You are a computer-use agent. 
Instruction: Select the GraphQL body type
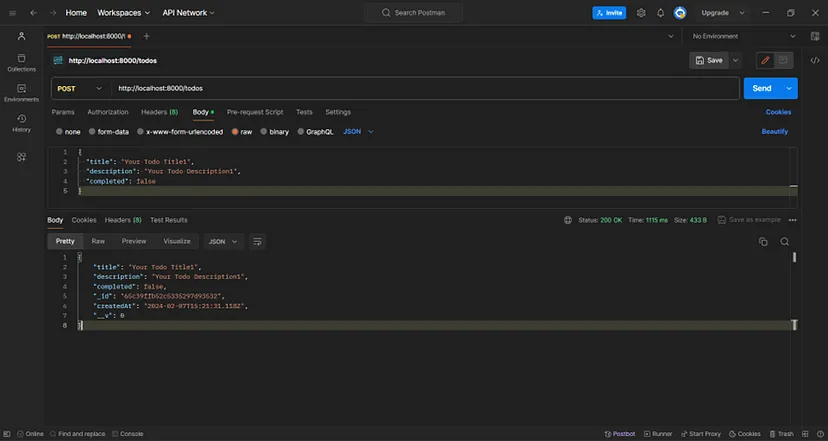[x=315, y=132]
